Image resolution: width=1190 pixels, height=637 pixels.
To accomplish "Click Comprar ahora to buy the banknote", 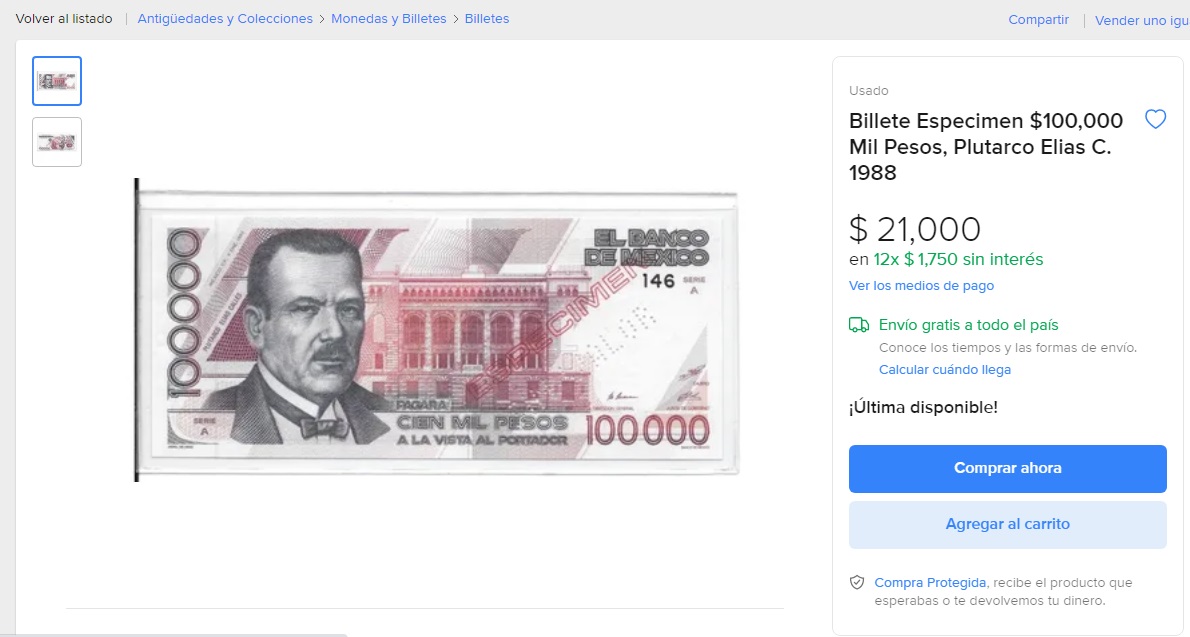I will tap(1007, 468).
